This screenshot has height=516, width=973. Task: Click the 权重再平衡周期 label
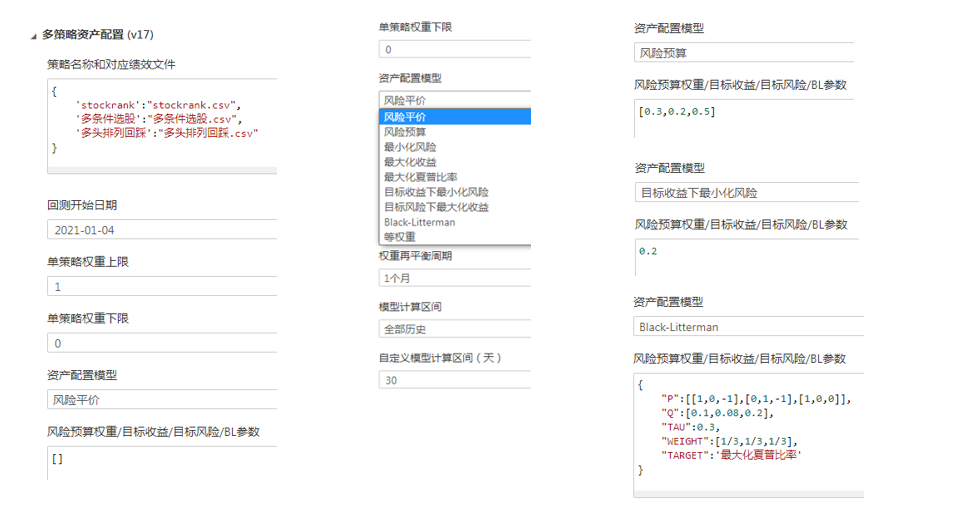(415, 256)
